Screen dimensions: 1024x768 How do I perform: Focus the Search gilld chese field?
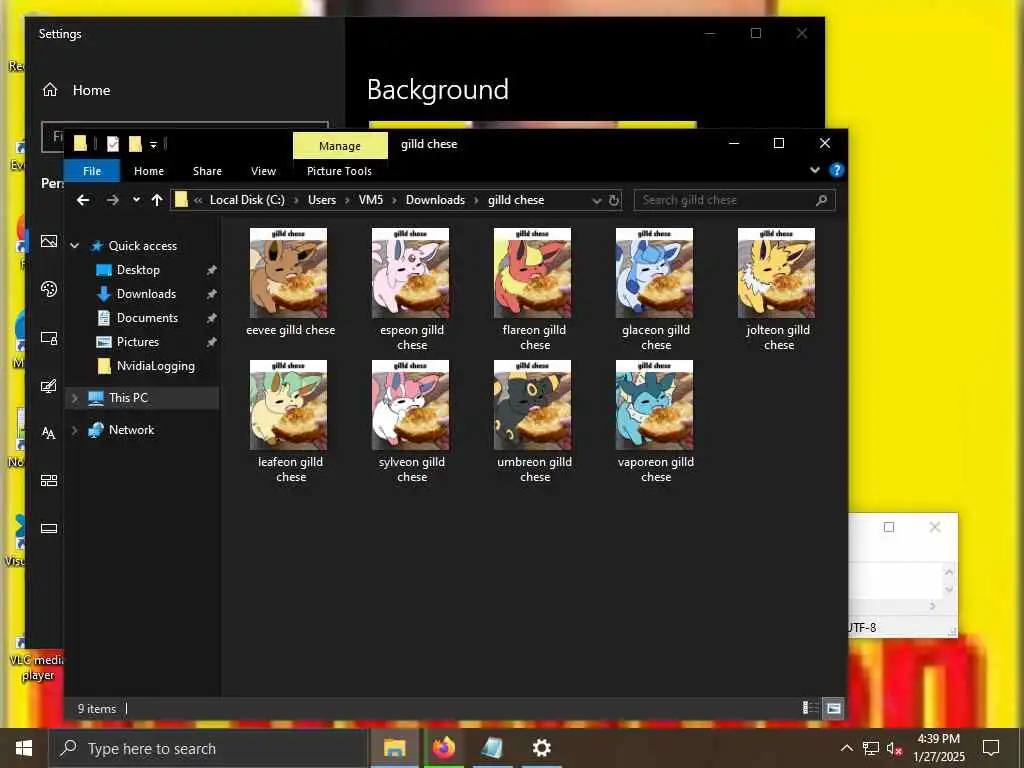pos(734,200)
